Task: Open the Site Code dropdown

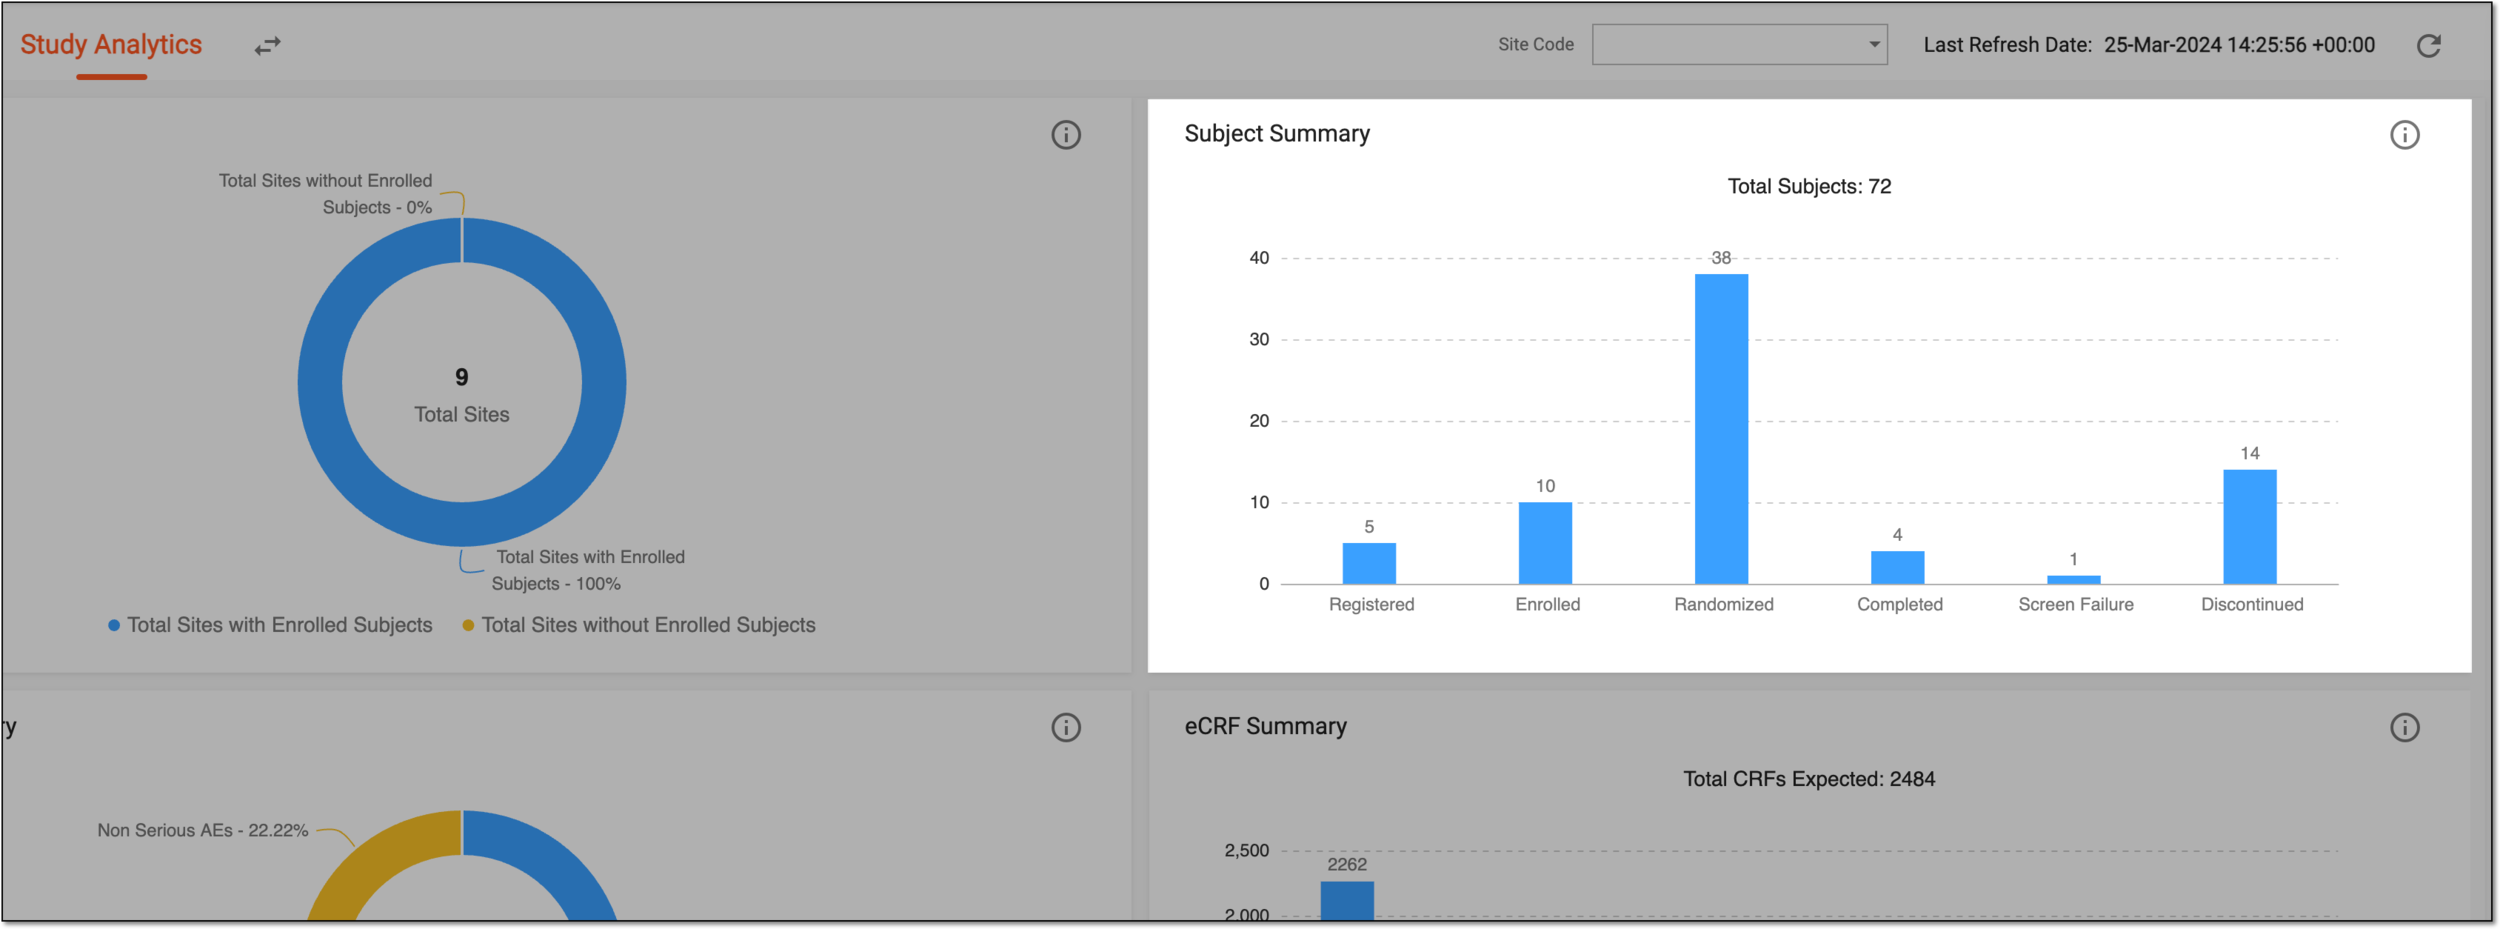Action: click(1740, 45)
